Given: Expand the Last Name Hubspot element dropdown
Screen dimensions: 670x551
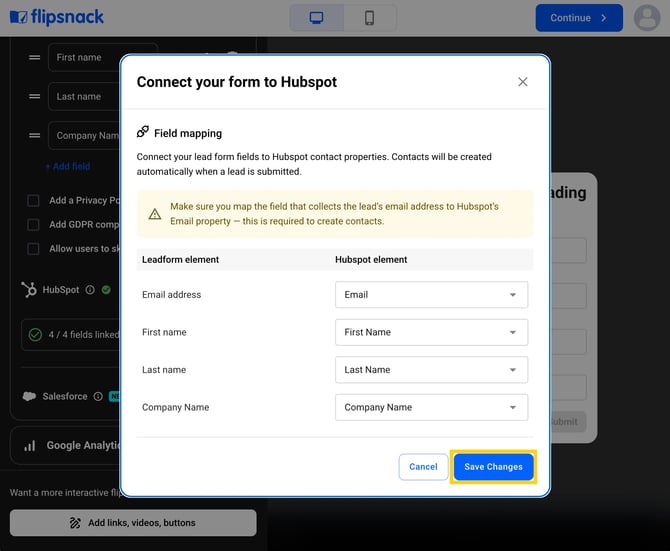Looking at the screenshot, I should coord(431,370).
